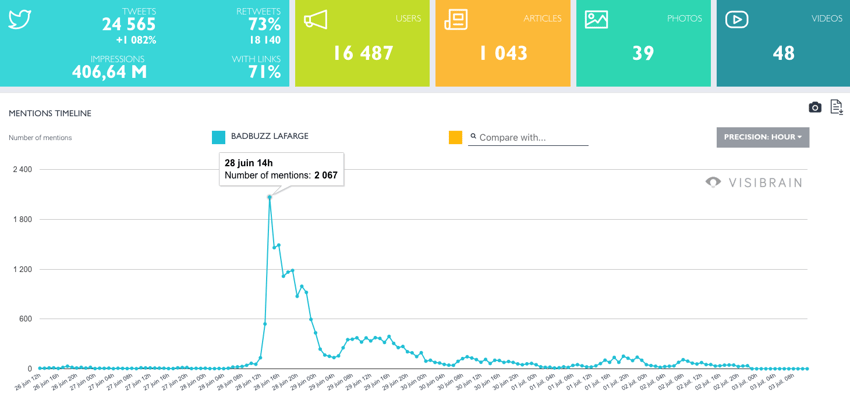Take a chart snapshot with the camera icon
Screen dimensions: 850x397
click(x=815, y=107)
